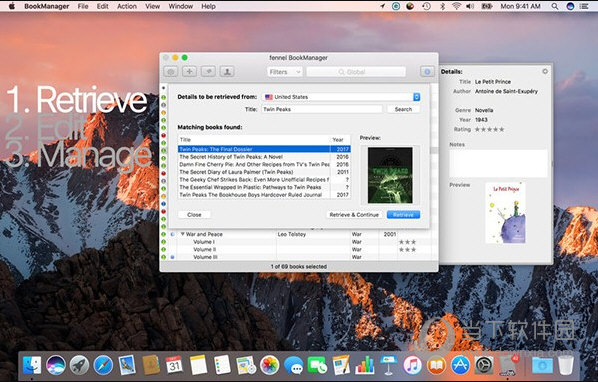
Task: Open the View menu
Action: point(153,6)
